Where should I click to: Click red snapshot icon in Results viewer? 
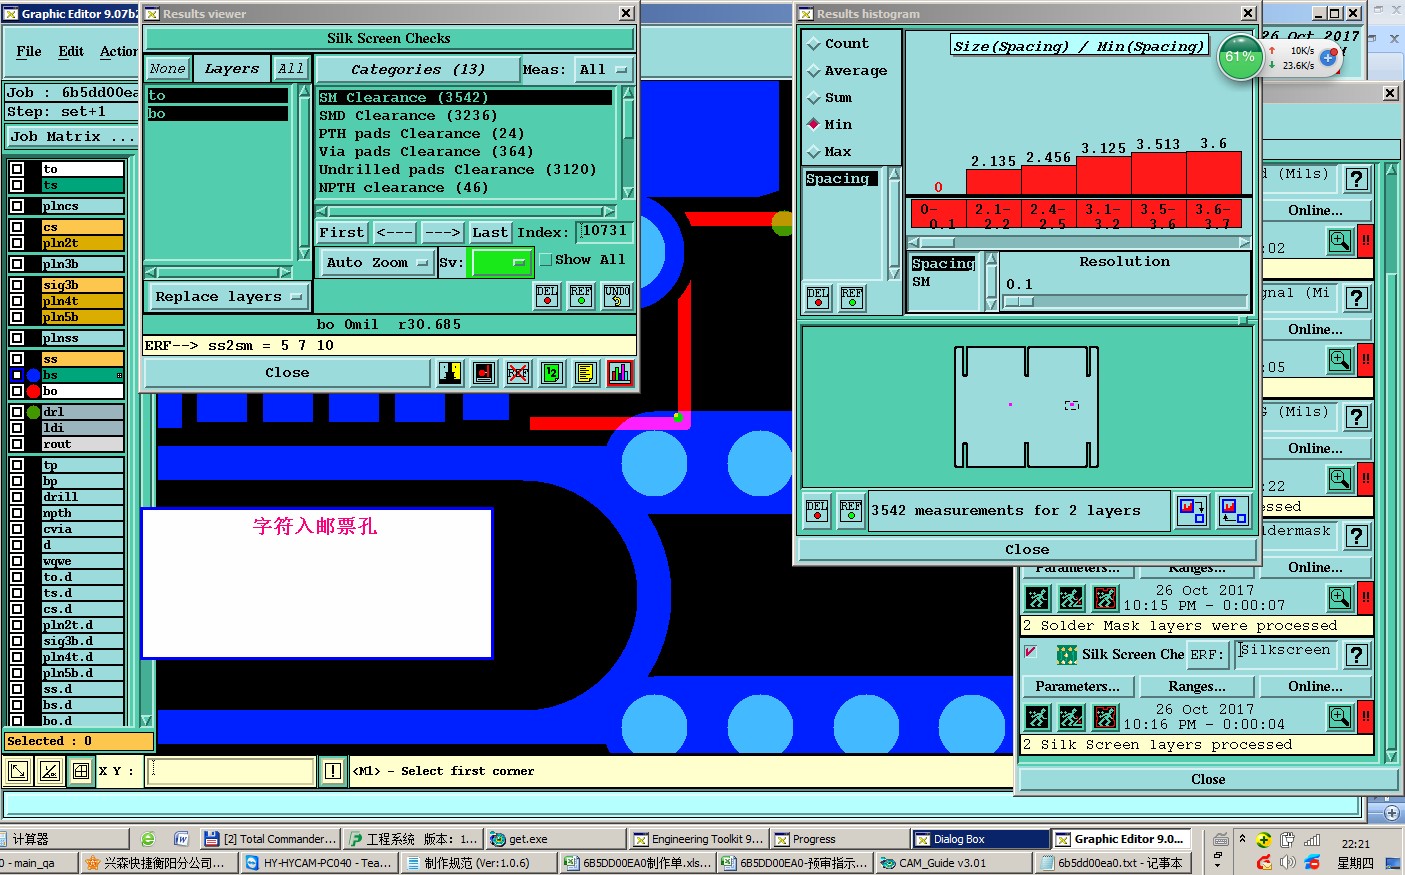[484, 373]
